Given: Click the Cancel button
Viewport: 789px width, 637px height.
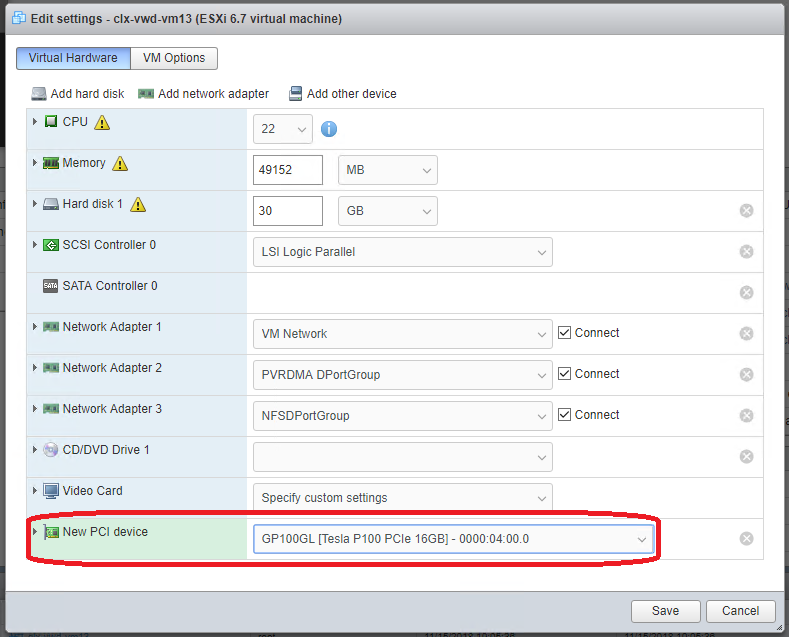Looking at the screenshot, I should click(741, 611).
